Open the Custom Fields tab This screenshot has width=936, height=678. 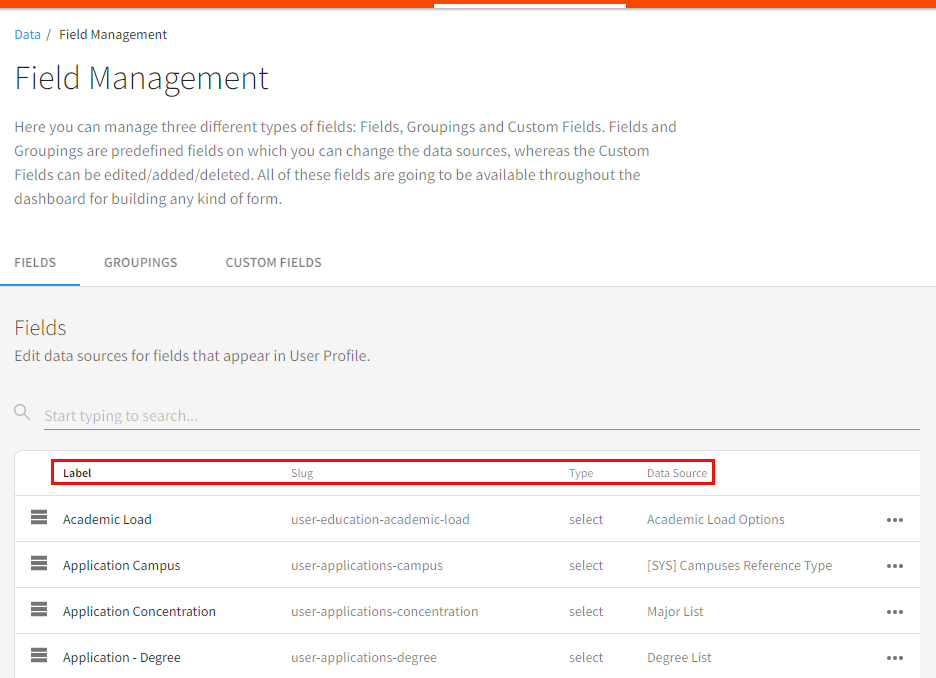(x=273, y=263)
